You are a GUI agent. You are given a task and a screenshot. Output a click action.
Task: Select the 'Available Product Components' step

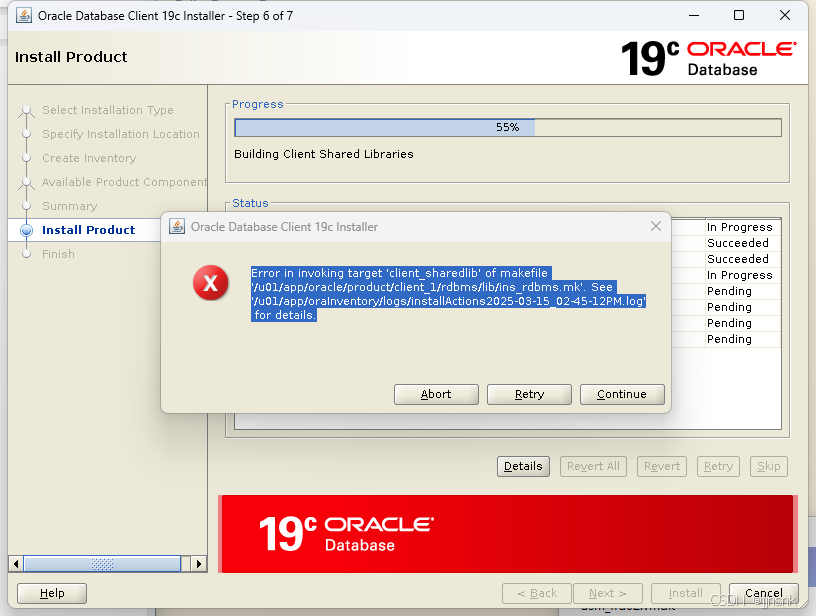tap(124, 182)
